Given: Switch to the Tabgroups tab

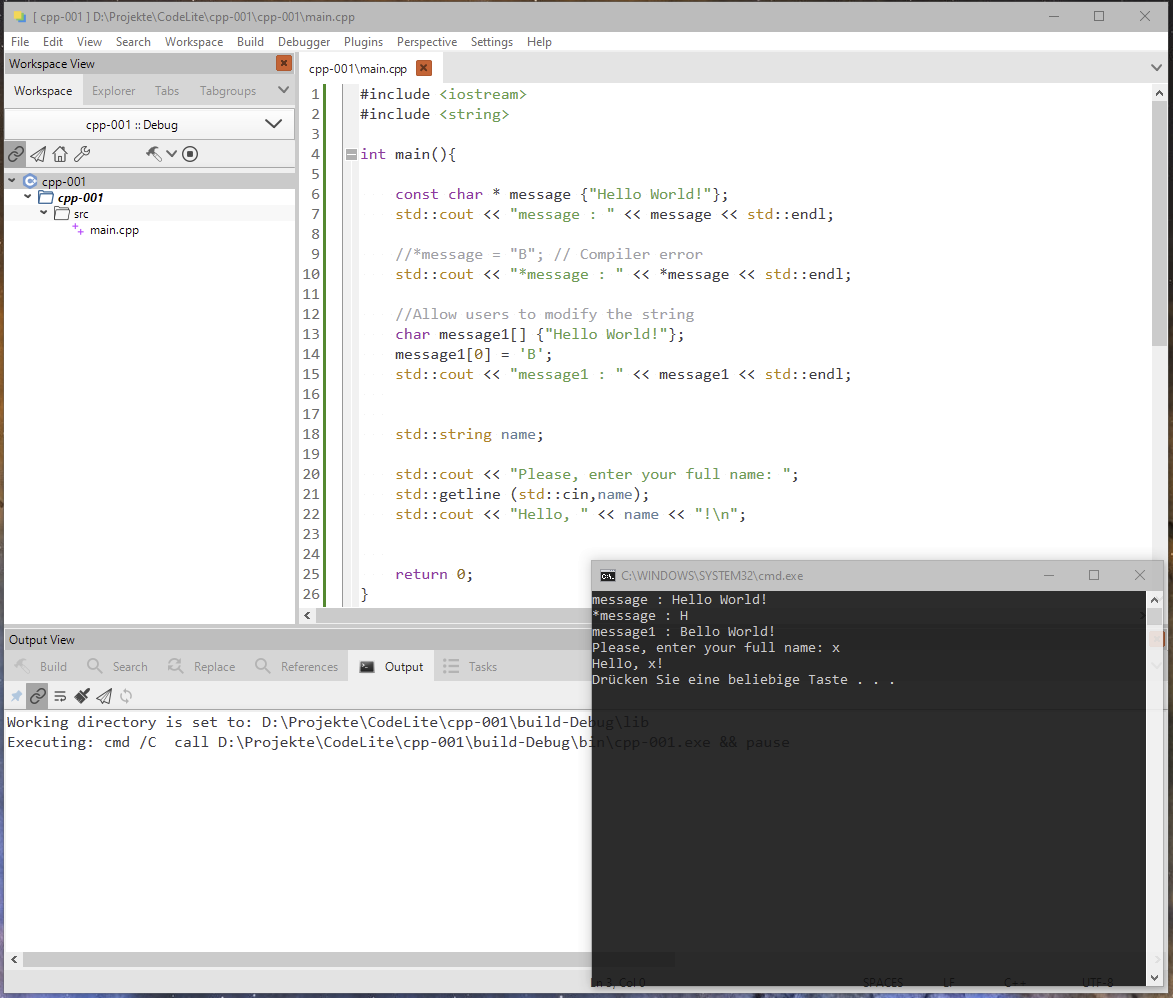Looking at the screenshot, I should pyautogui.click(x=227, y=91).
